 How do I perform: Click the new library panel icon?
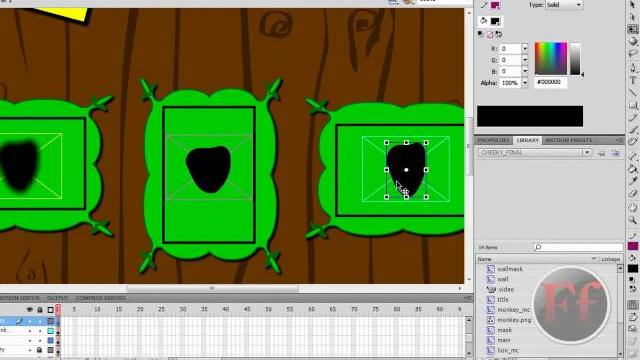pyautogui.click(x=616, y=153)
